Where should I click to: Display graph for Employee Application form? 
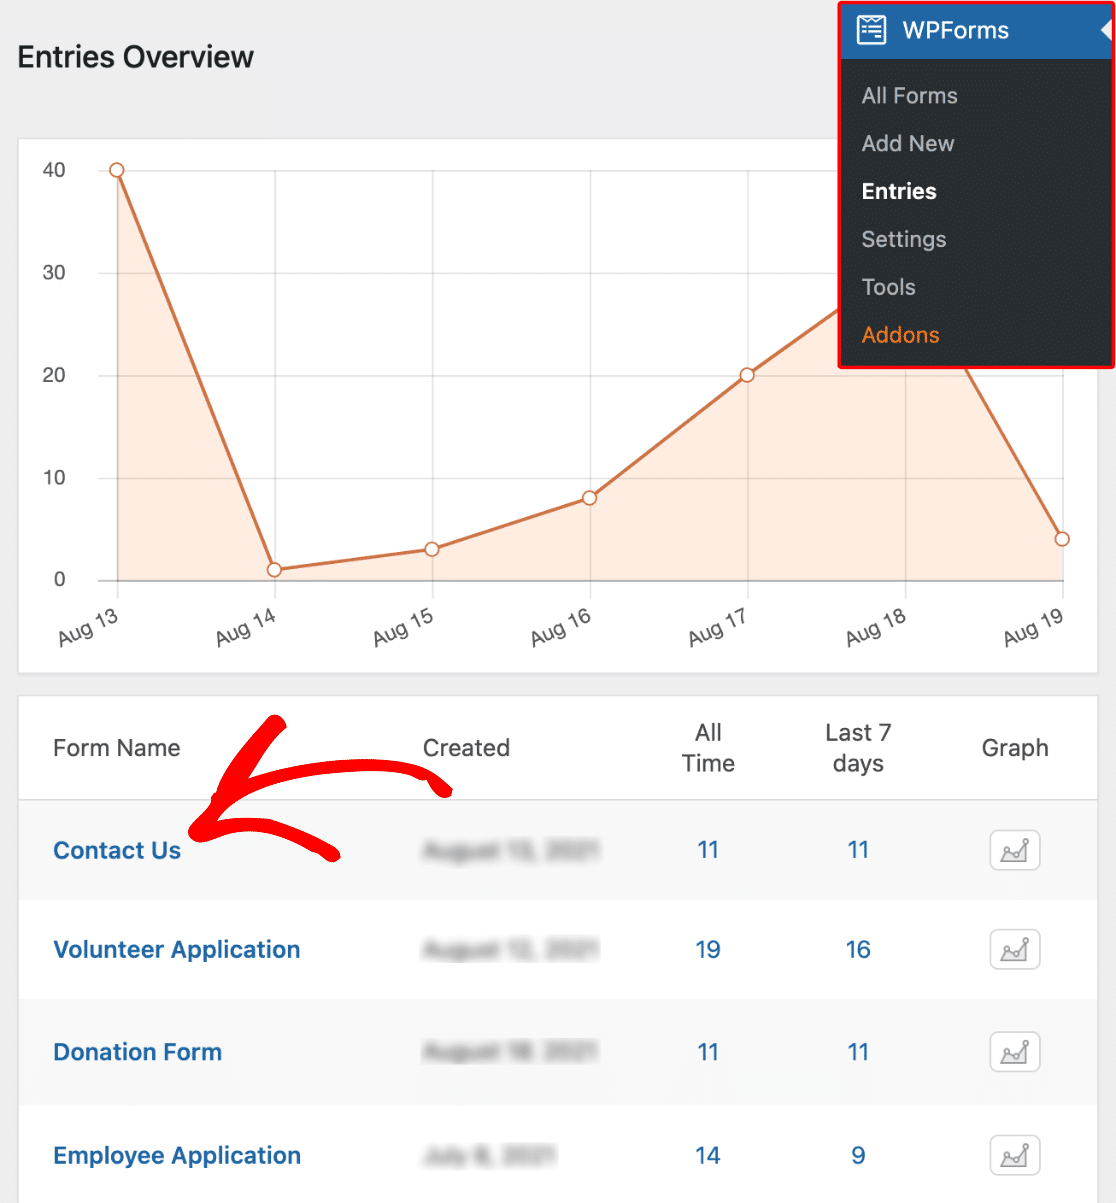click(1015, 1156)
